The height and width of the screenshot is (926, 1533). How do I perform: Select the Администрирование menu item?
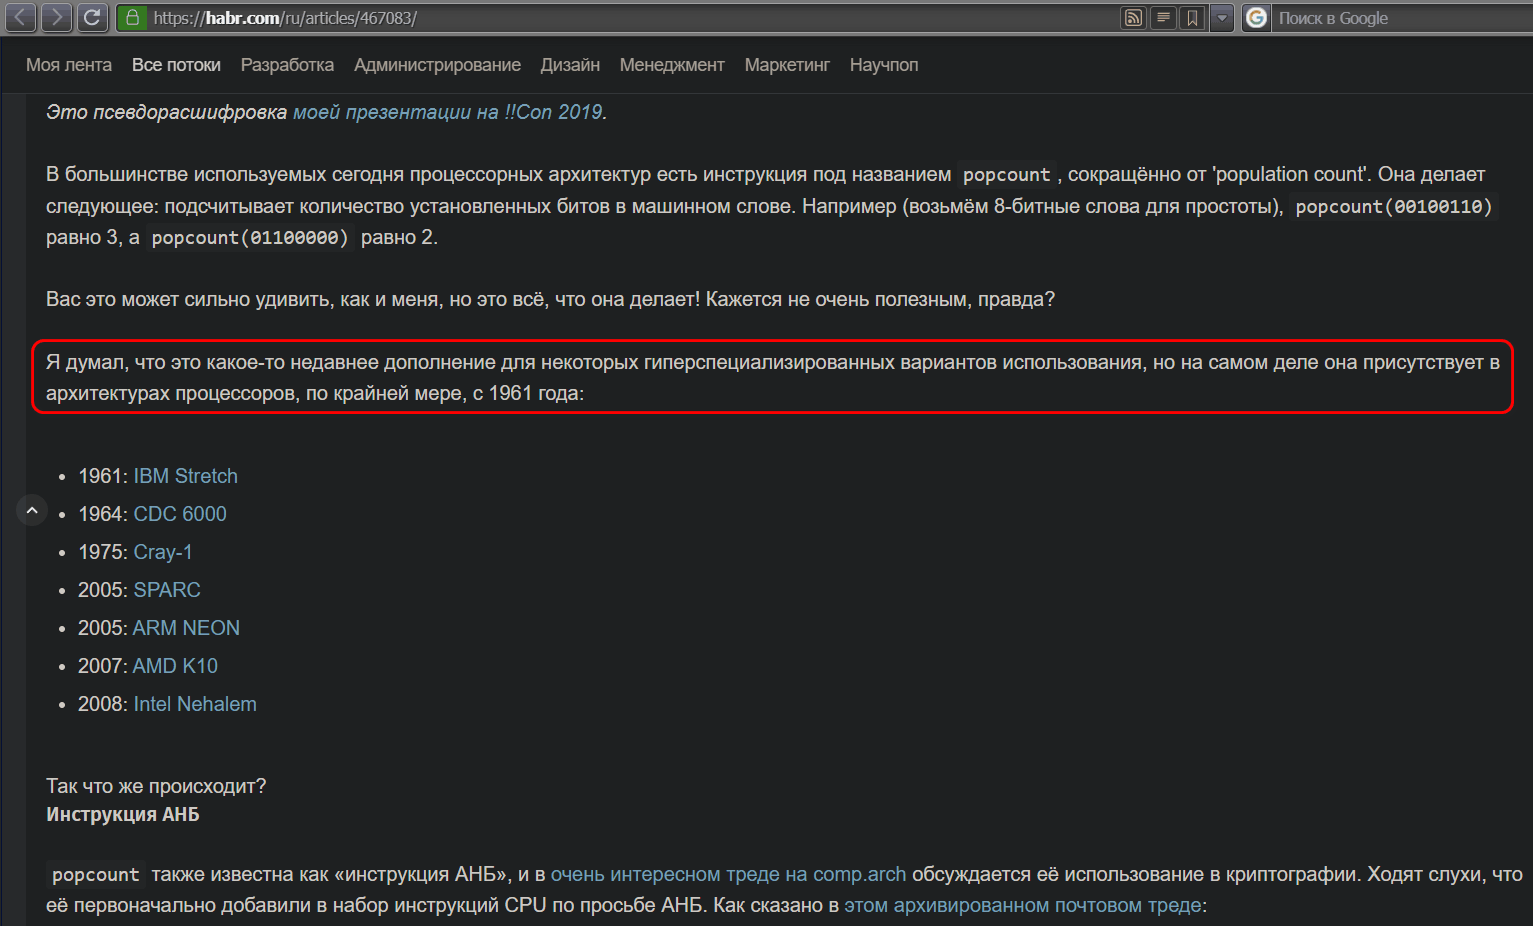[x=437, y=65]
